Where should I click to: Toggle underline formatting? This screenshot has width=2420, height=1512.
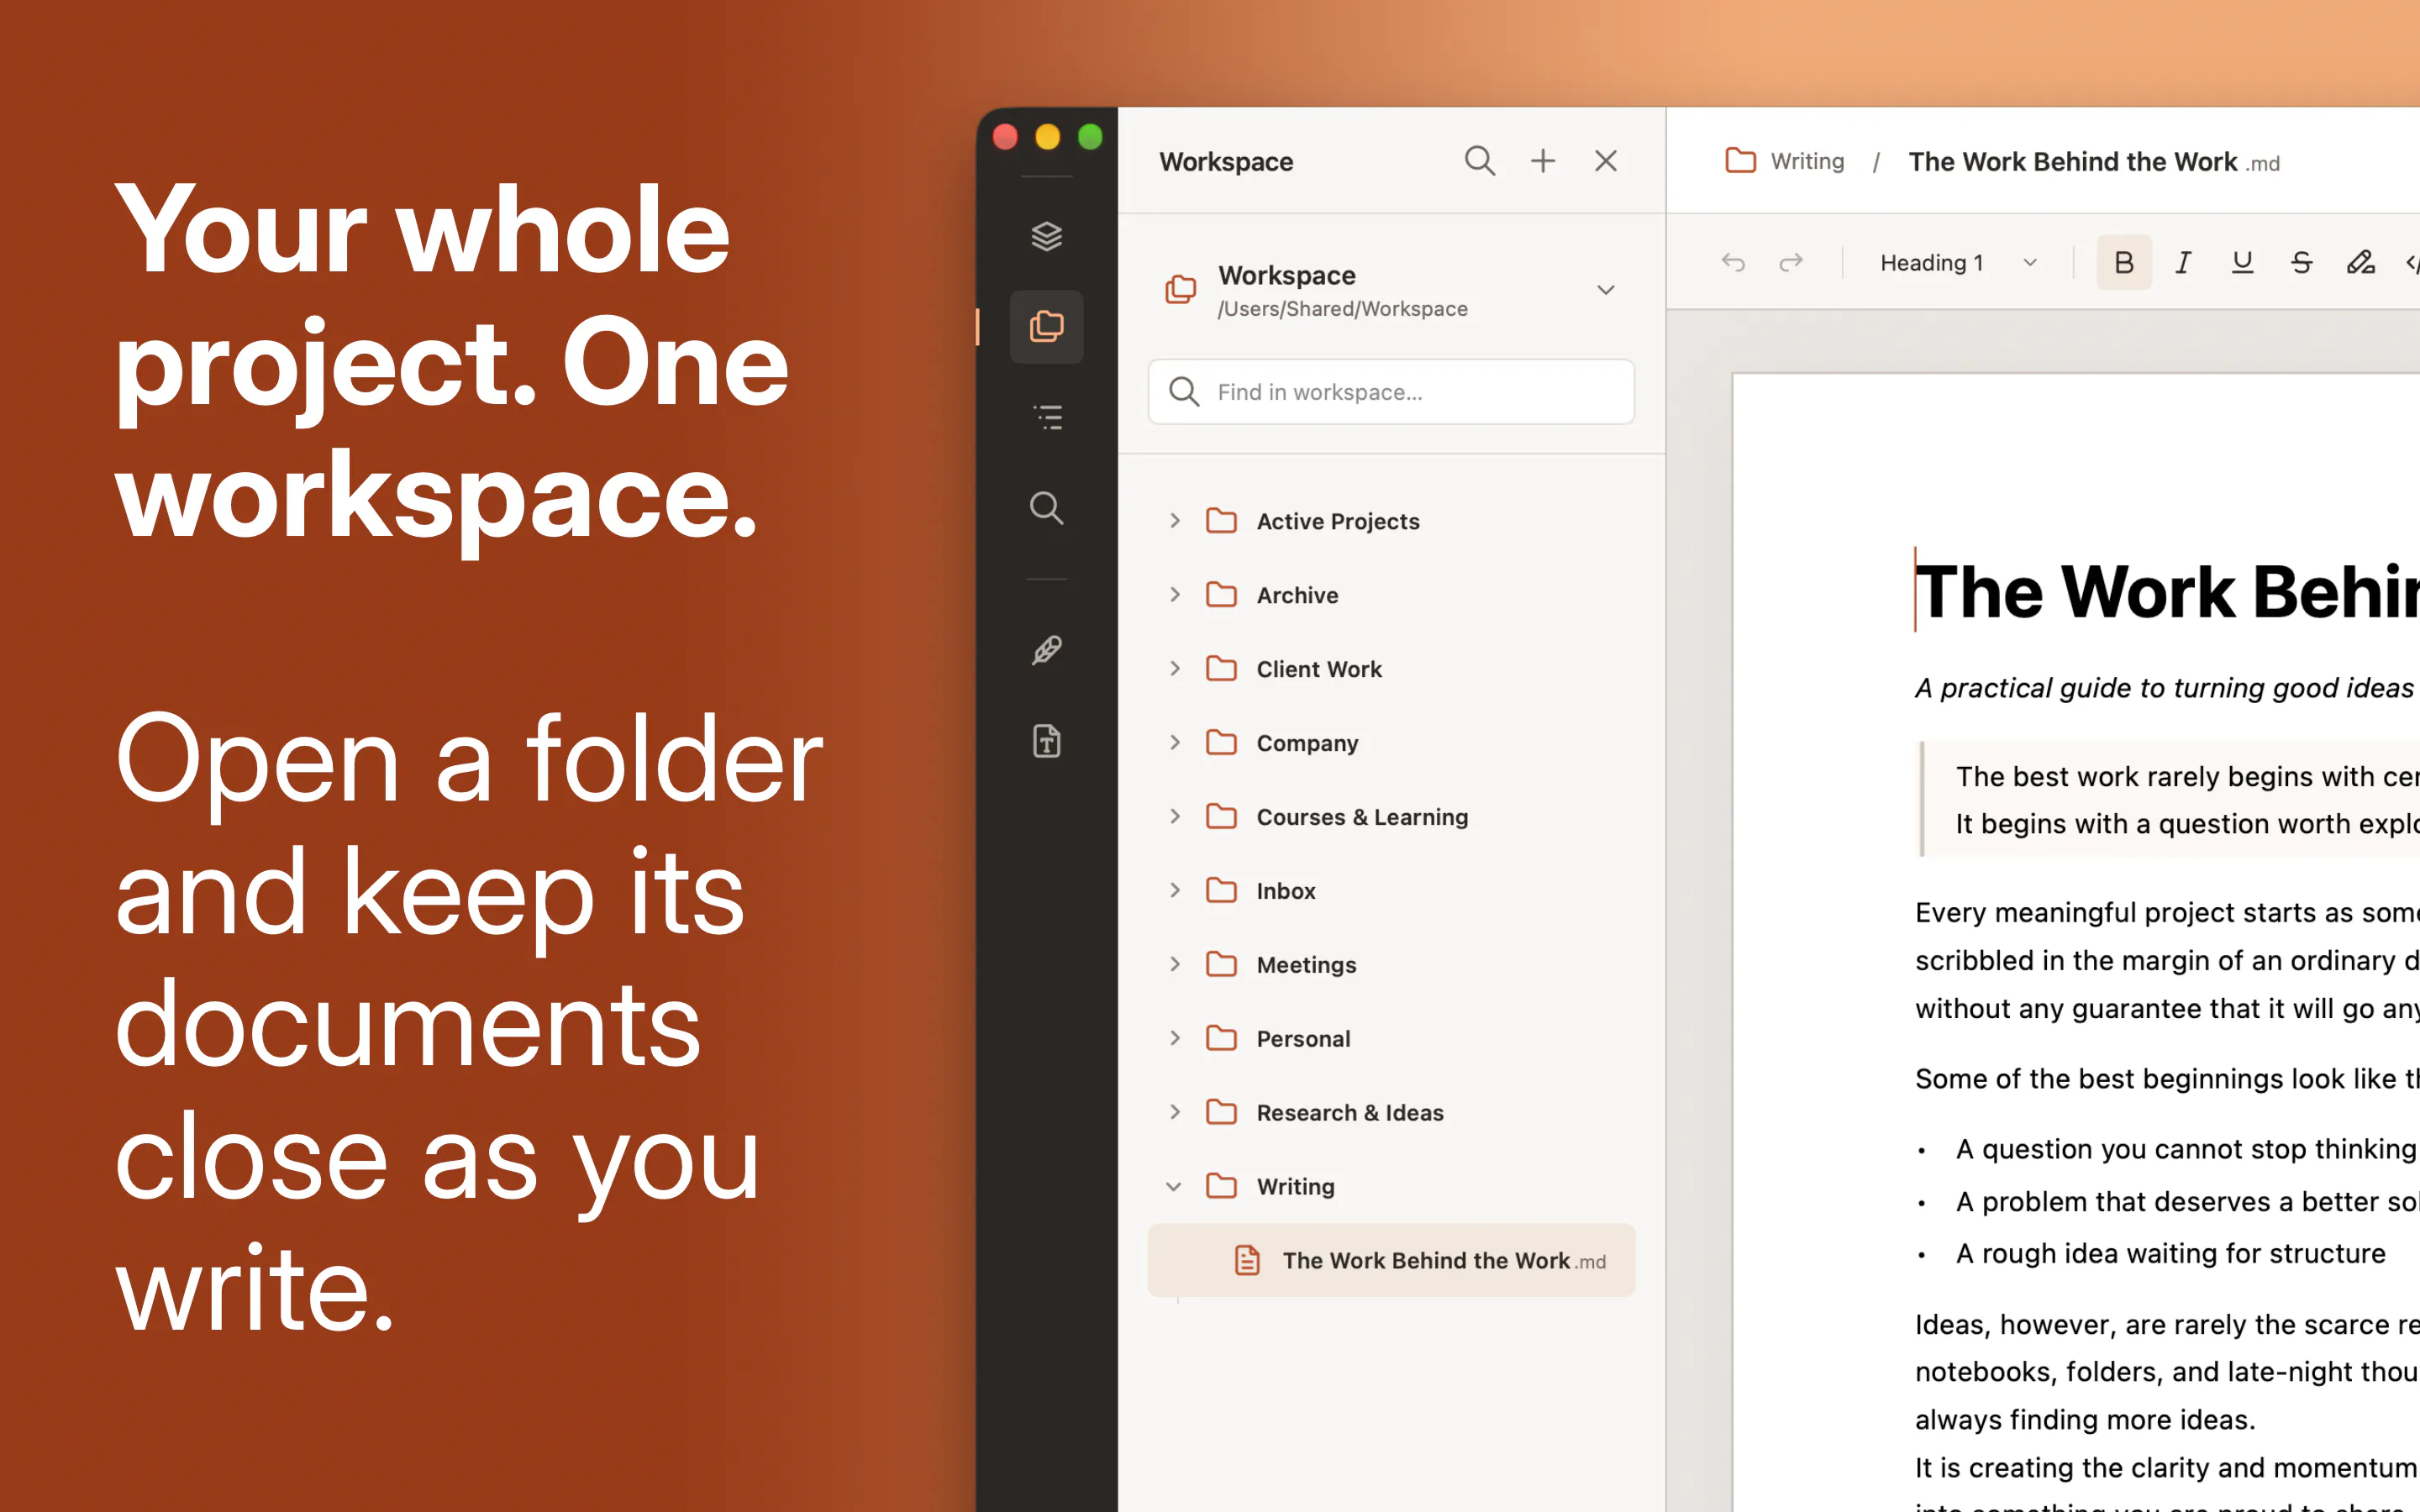coord(2242,263)
